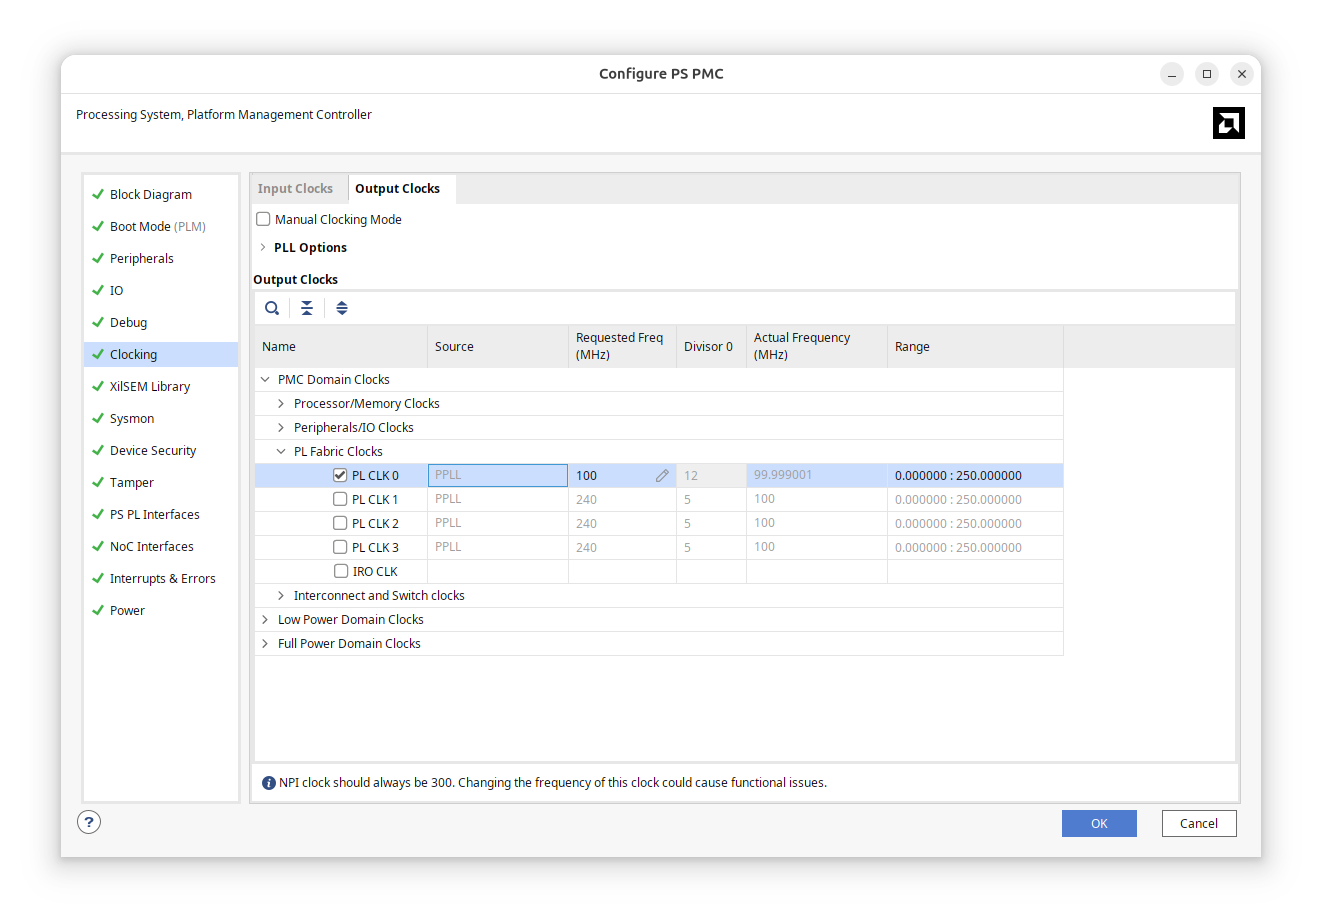Enable Manual Clocking Mode checkbox
The image size is (1322, 924).
pos(263,219)
